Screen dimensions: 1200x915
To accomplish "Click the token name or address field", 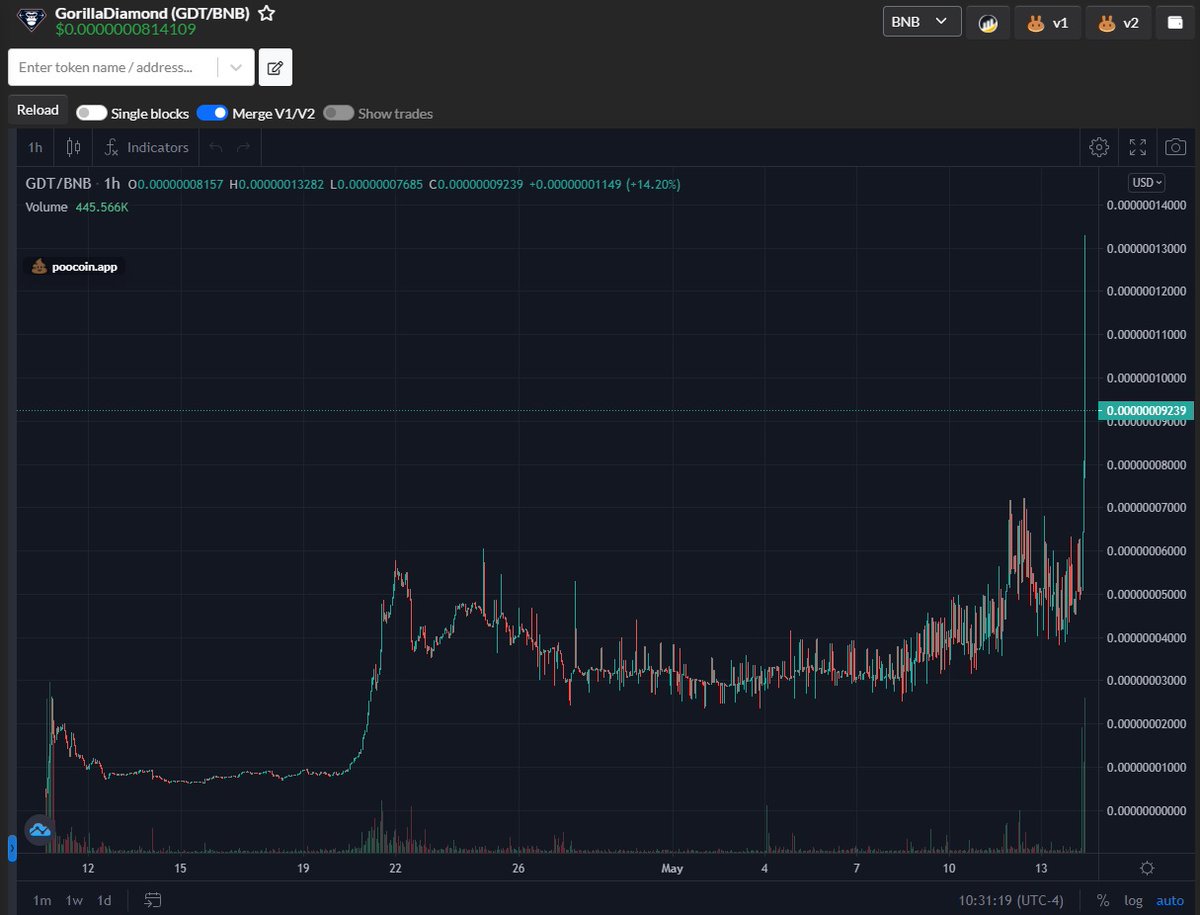I will (114, 67).
